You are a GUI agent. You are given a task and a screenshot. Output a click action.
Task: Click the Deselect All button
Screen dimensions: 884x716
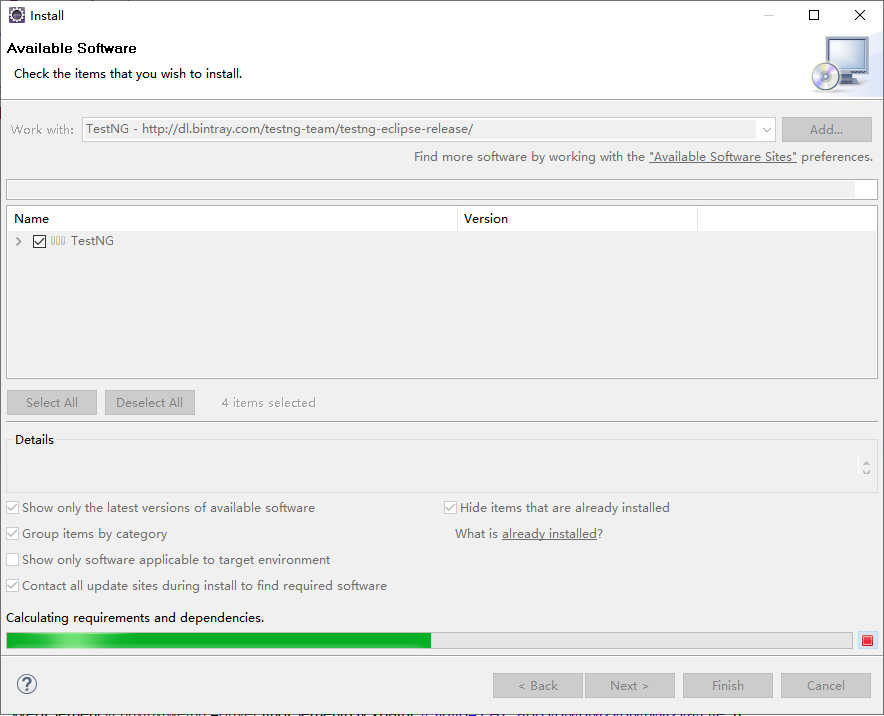[149, 403]
